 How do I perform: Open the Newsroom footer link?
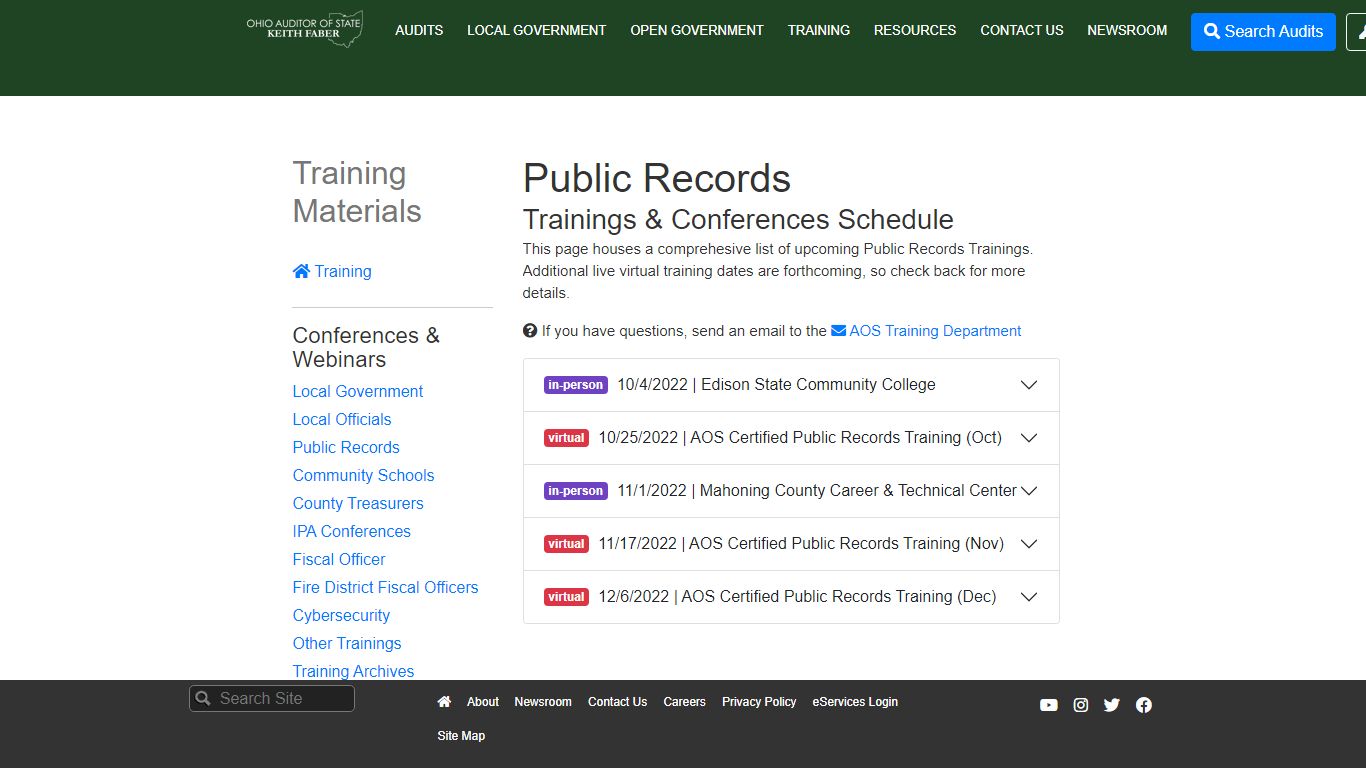543,702
